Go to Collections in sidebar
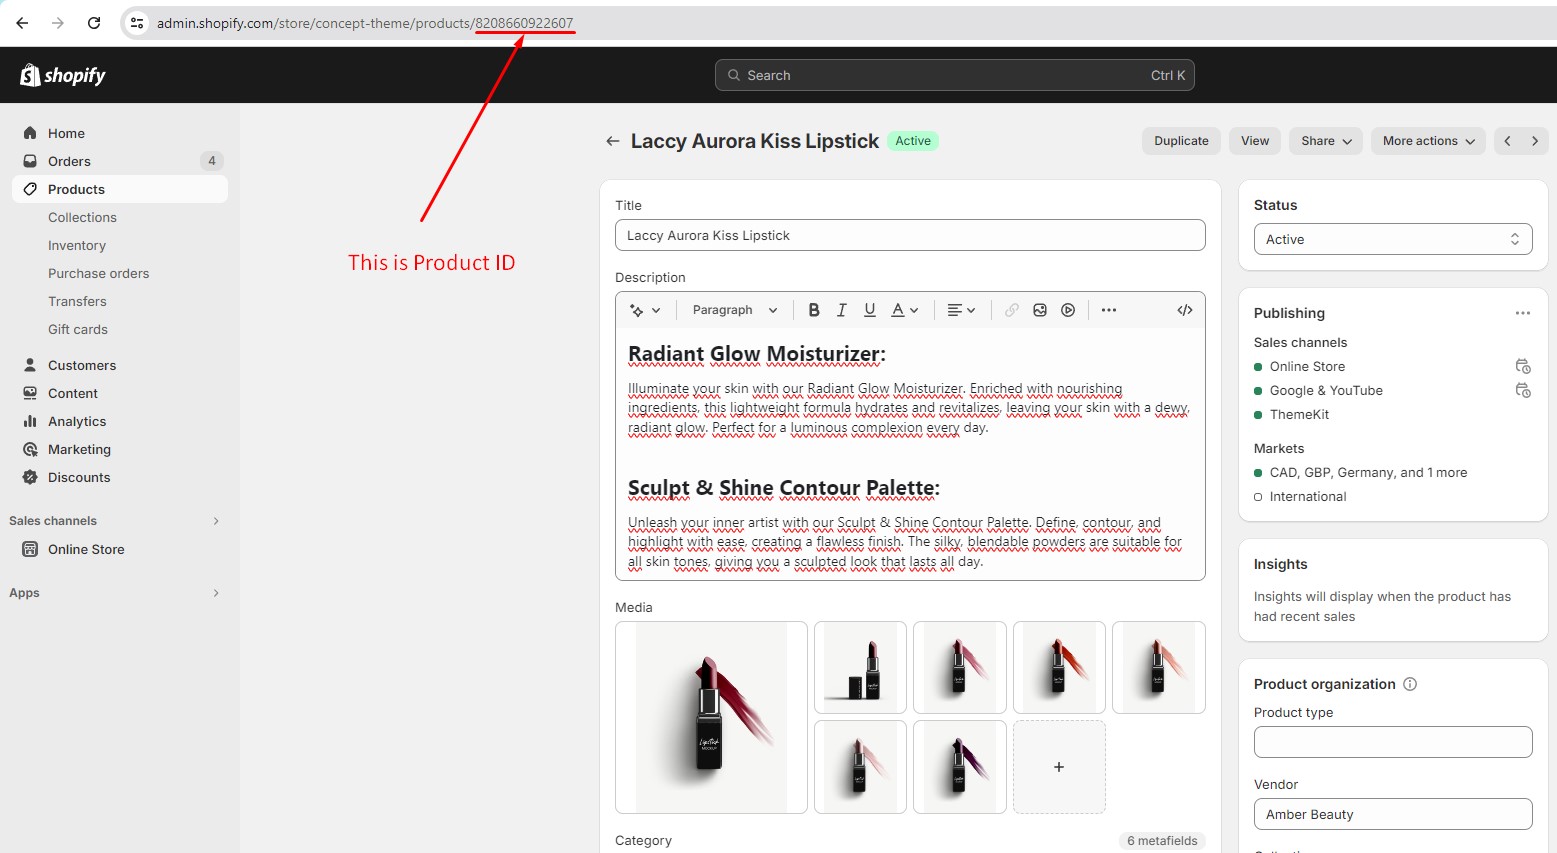 (82, 217)
